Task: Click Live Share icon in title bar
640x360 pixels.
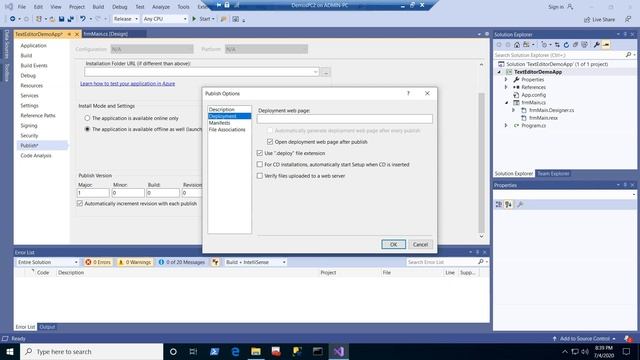Action: coord(587,19)
